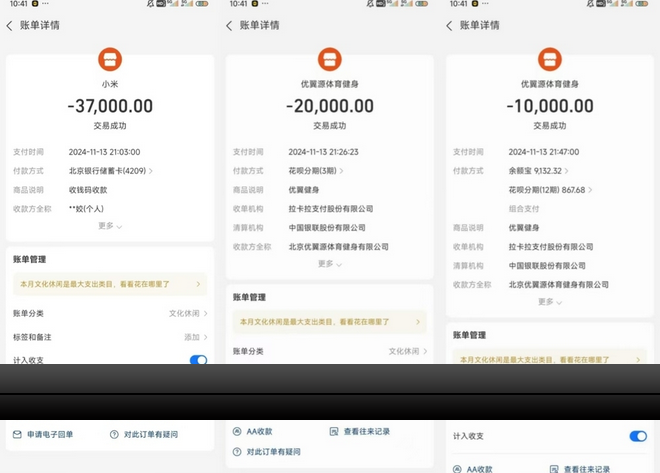Viewport: 660px width, 473px height.
Task: Tap 申请电子回单 link
Action: 50,434
